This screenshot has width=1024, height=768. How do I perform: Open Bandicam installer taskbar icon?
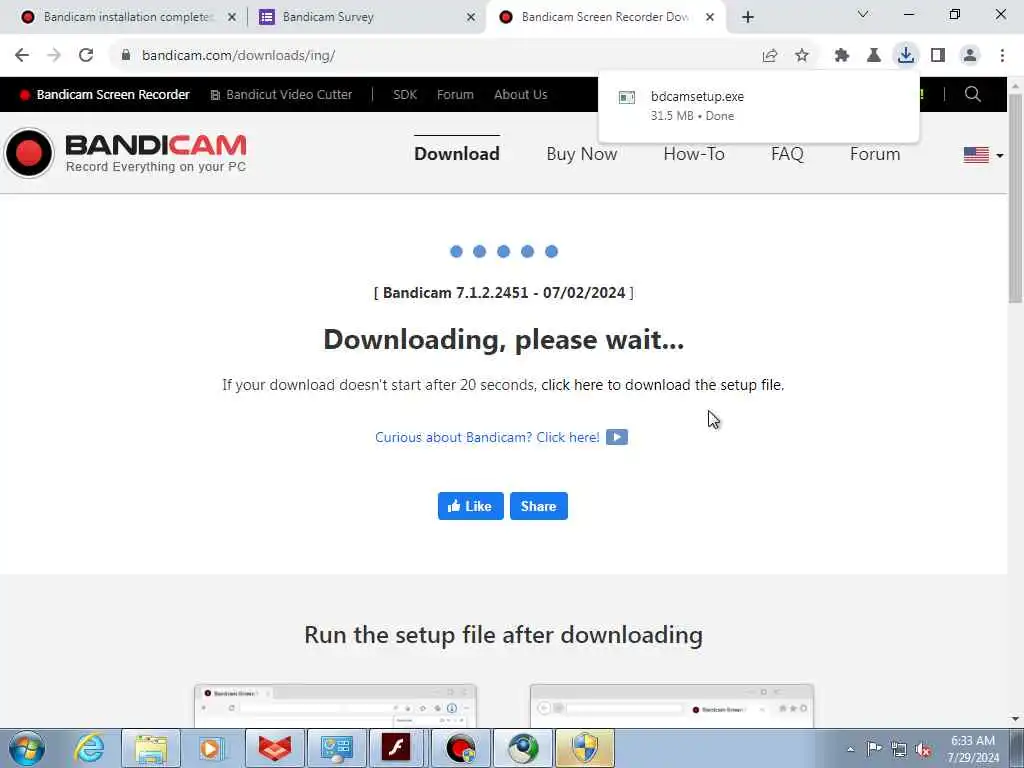pos(460,748)
